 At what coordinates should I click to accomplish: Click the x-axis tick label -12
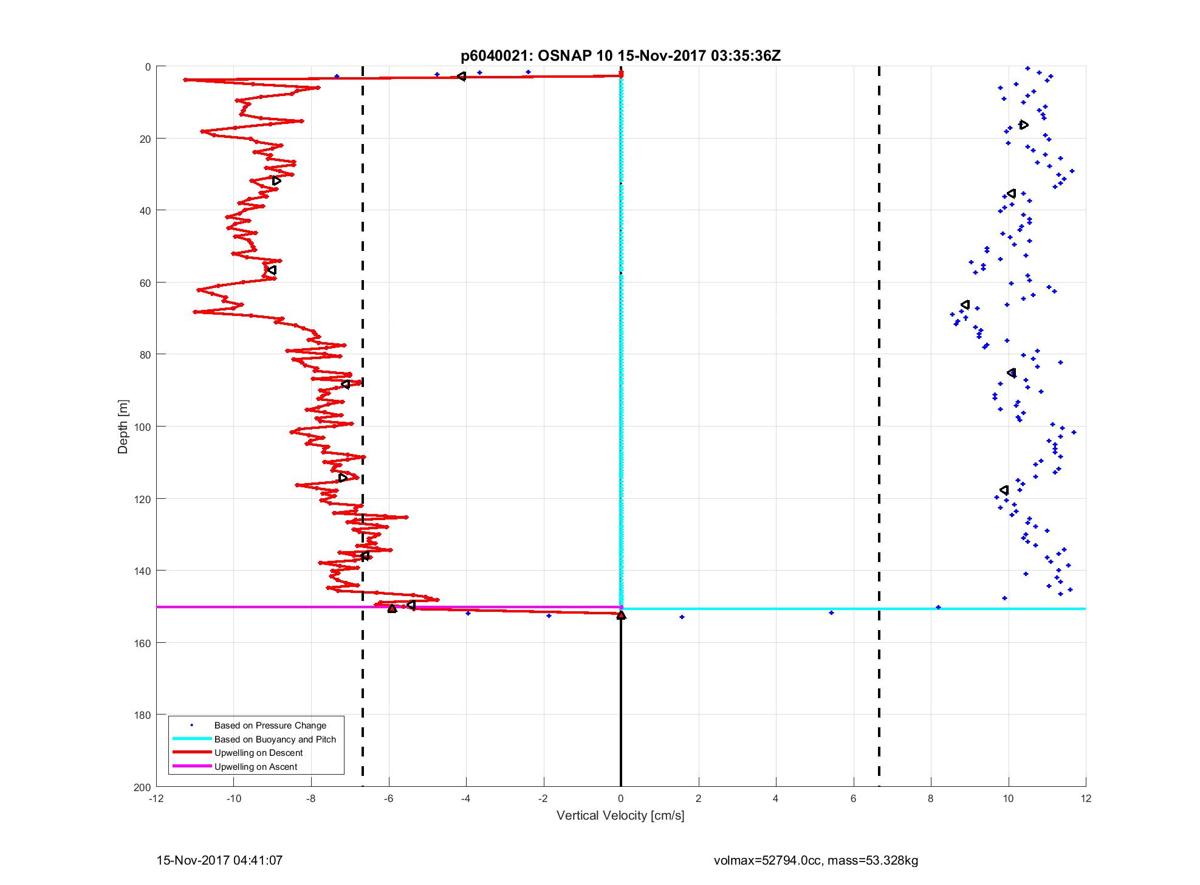pyautogui.click(x=156, y=799)
